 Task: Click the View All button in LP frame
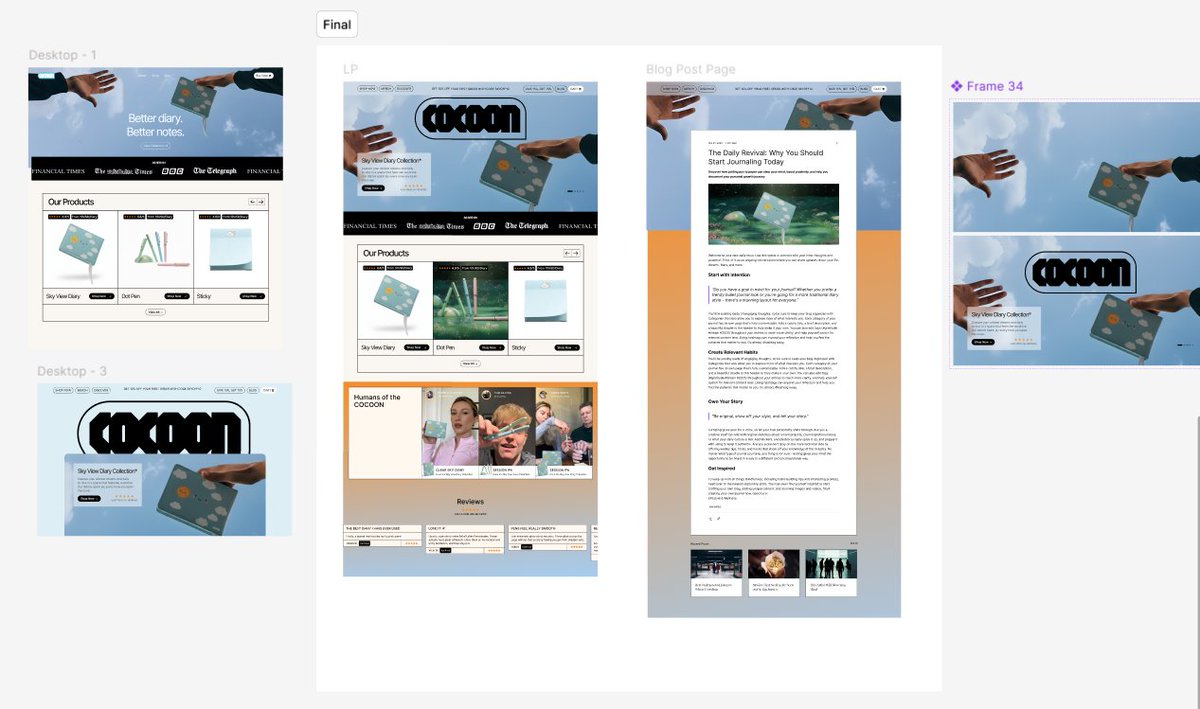(x=470, y=363)
